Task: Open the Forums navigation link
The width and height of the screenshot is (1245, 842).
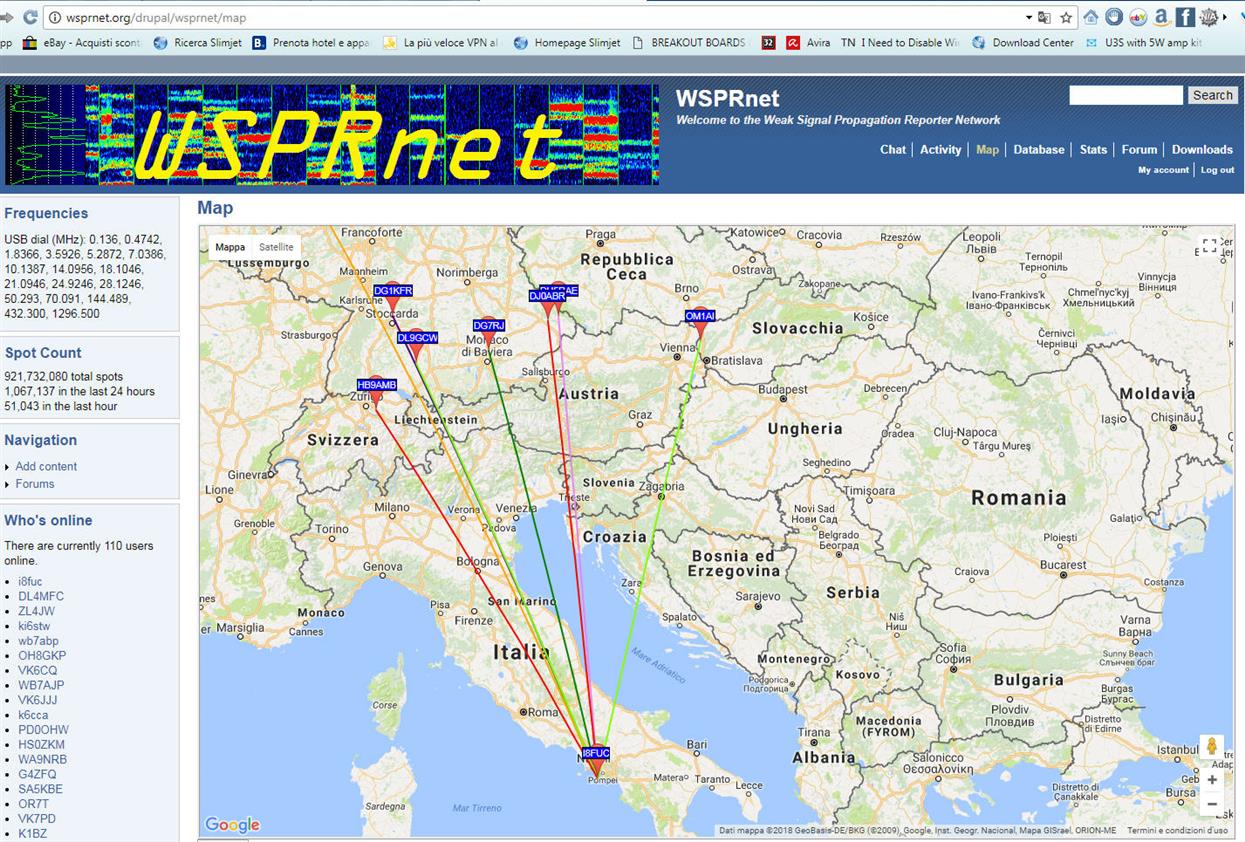Action: tap(35, 484)
